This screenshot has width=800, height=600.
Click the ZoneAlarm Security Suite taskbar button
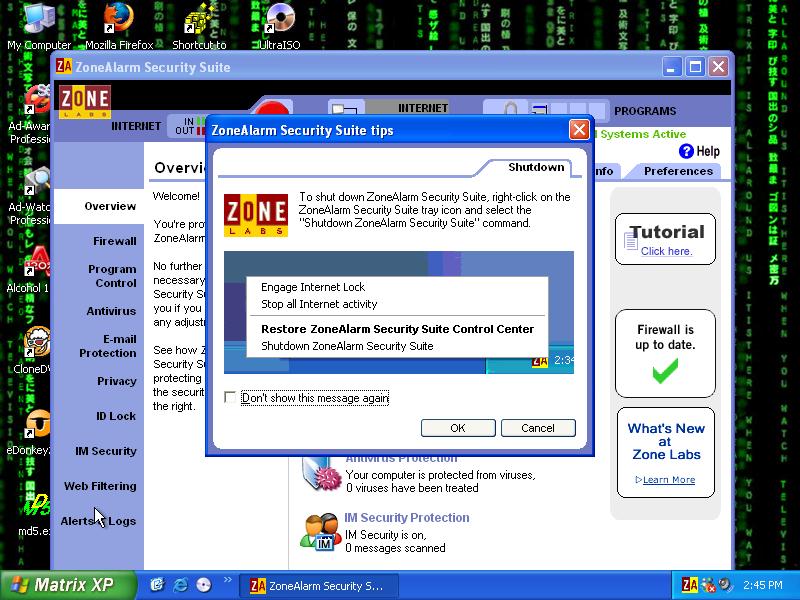pyautogui.click(x=317, y=586)
